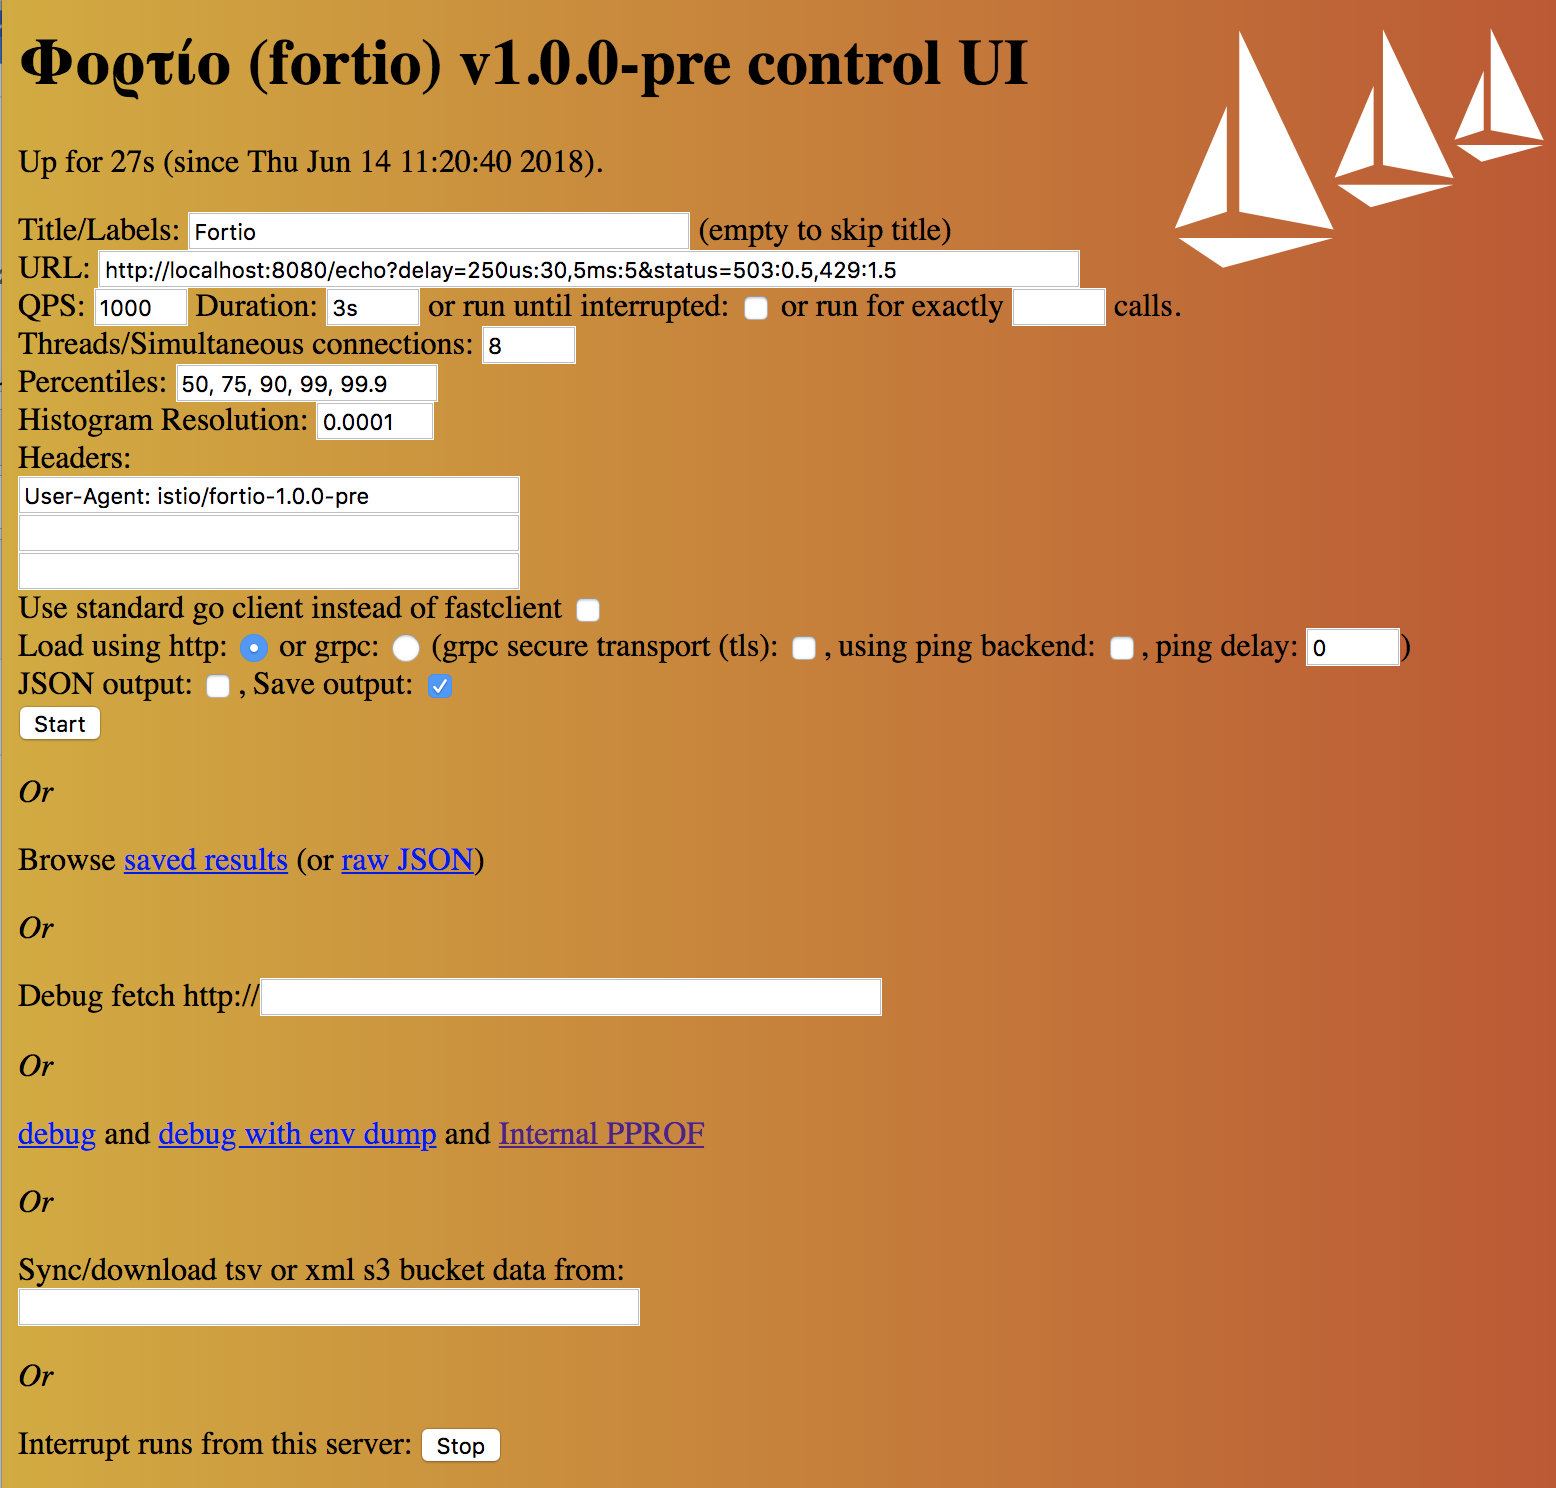Open the debug link
Screen dimensions: 1556x1488
57,1134
